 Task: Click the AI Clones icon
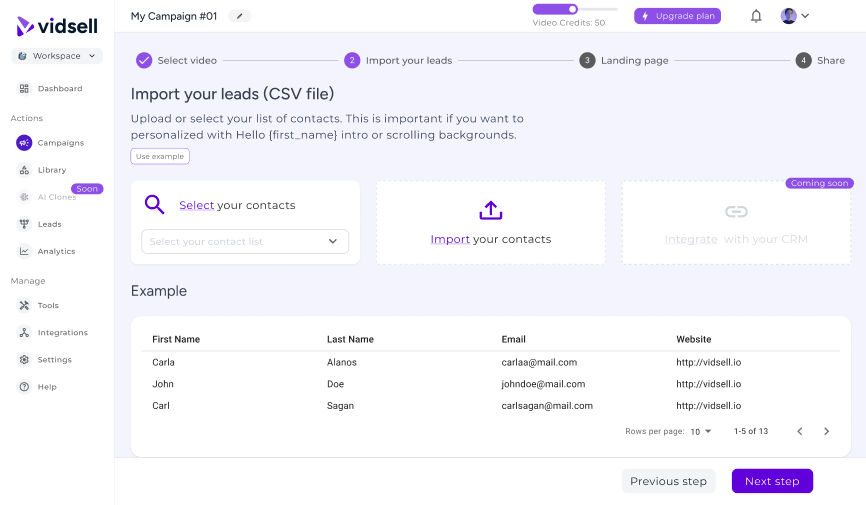click(x=24, y=197)
